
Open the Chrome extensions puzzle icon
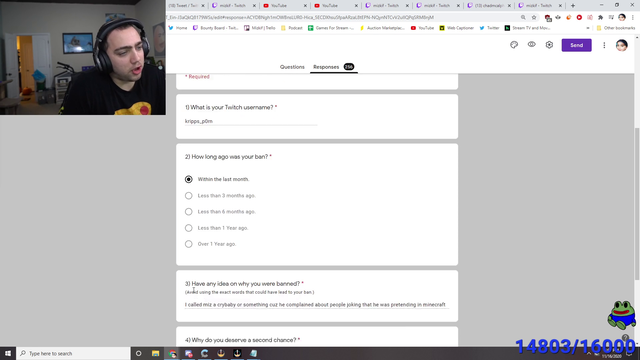pyautogui.click(x=600, y=18)
